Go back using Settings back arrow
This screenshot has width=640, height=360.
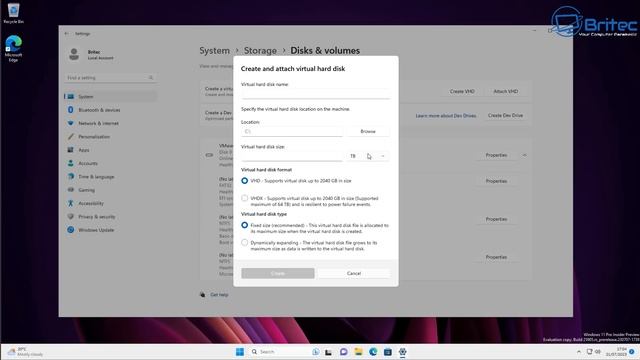point(67,33)
